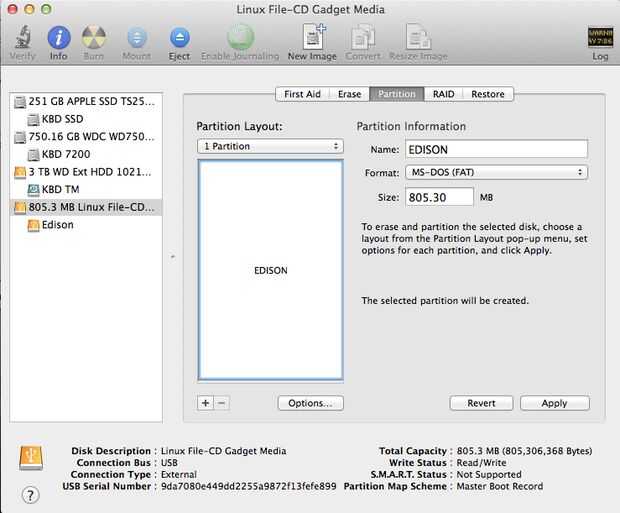Click the Apply button
Screen dimensions: 620x513
click(555, 403)
